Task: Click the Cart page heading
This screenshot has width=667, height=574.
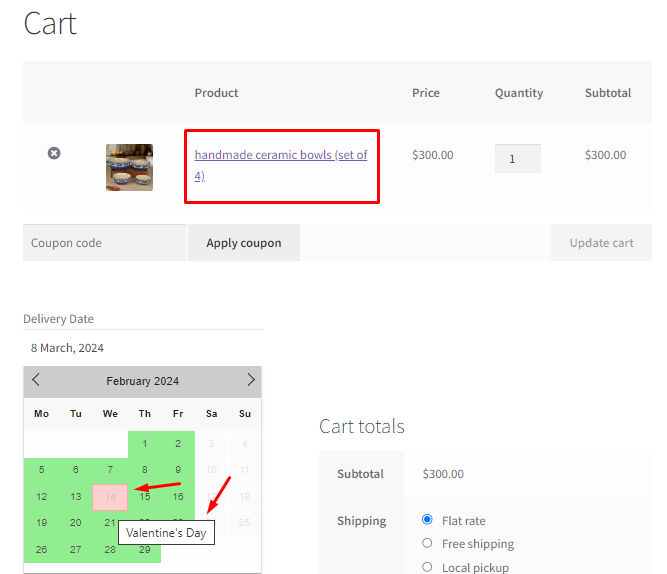Action: click(x=50, y=24)
